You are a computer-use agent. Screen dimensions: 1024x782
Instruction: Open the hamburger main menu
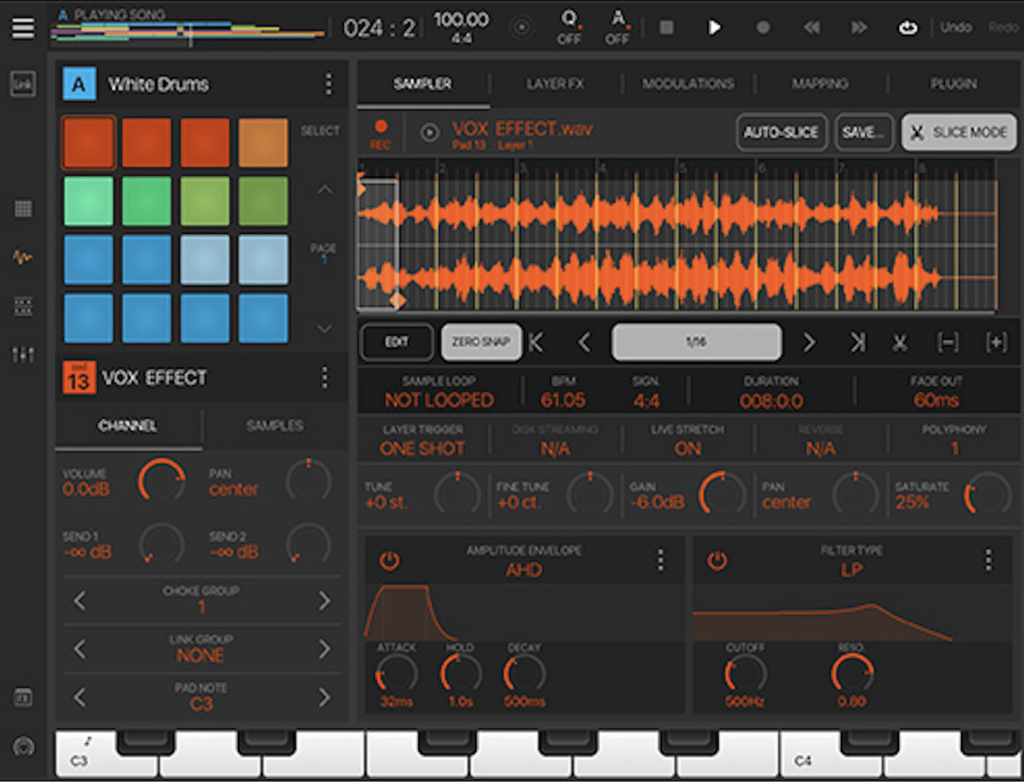coord(22,27)
